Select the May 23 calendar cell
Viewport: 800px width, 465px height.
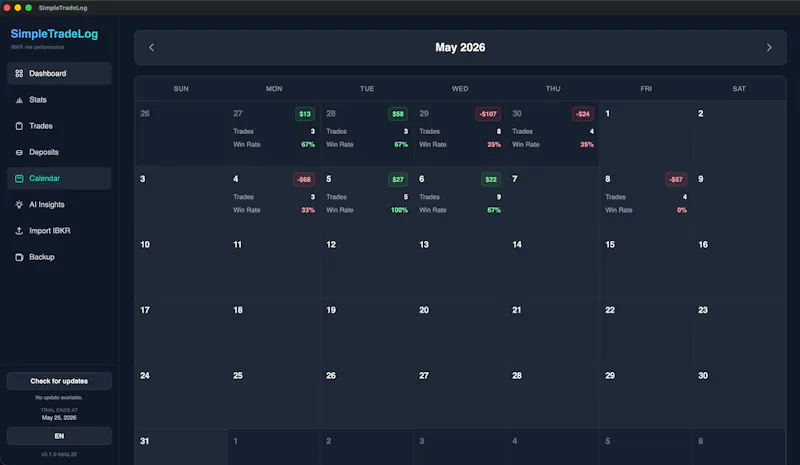(739, 329)
